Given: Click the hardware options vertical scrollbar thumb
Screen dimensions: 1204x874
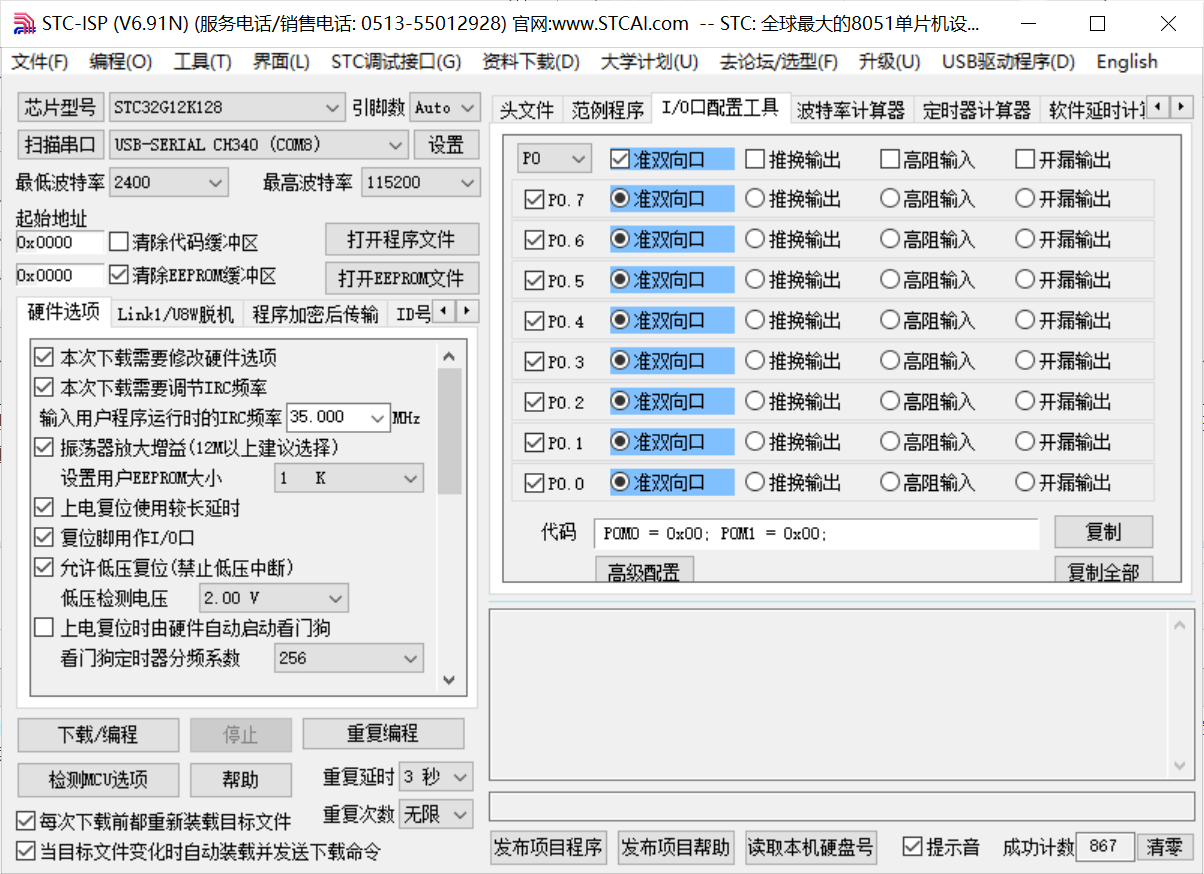Looking at the screenshot, I should click(x=449, y=431).
